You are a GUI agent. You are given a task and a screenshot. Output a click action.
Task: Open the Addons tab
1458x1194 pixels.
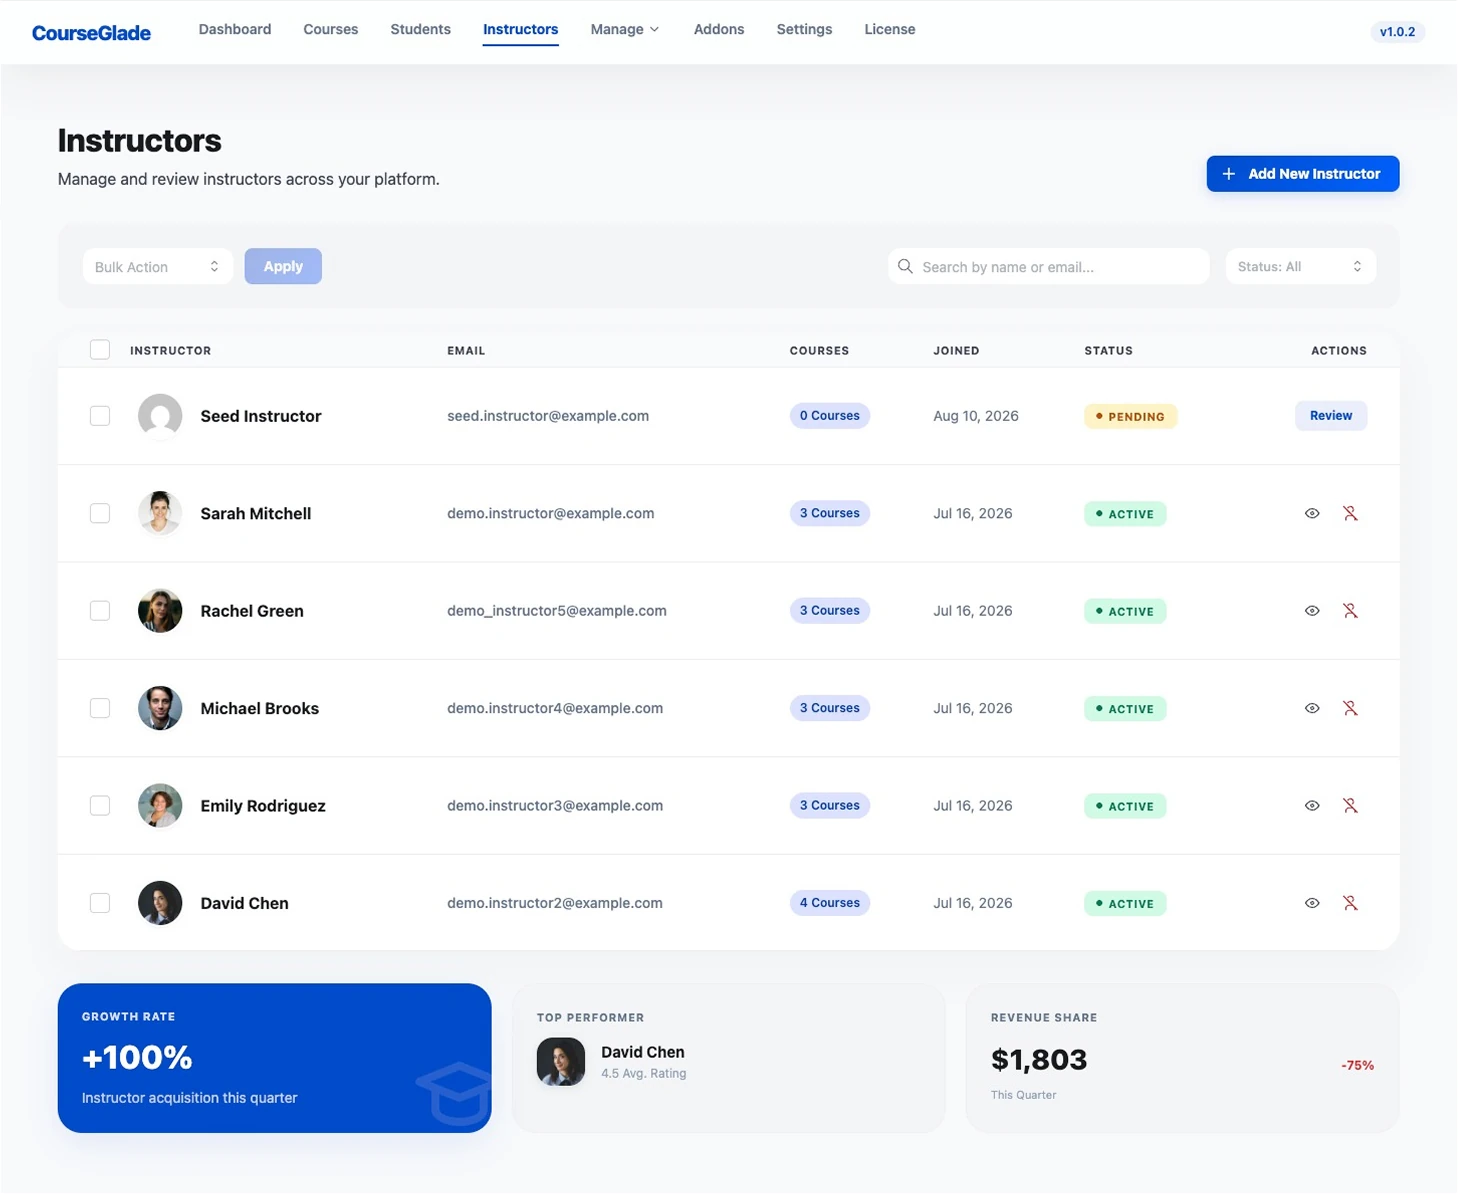tap(719, 30)
